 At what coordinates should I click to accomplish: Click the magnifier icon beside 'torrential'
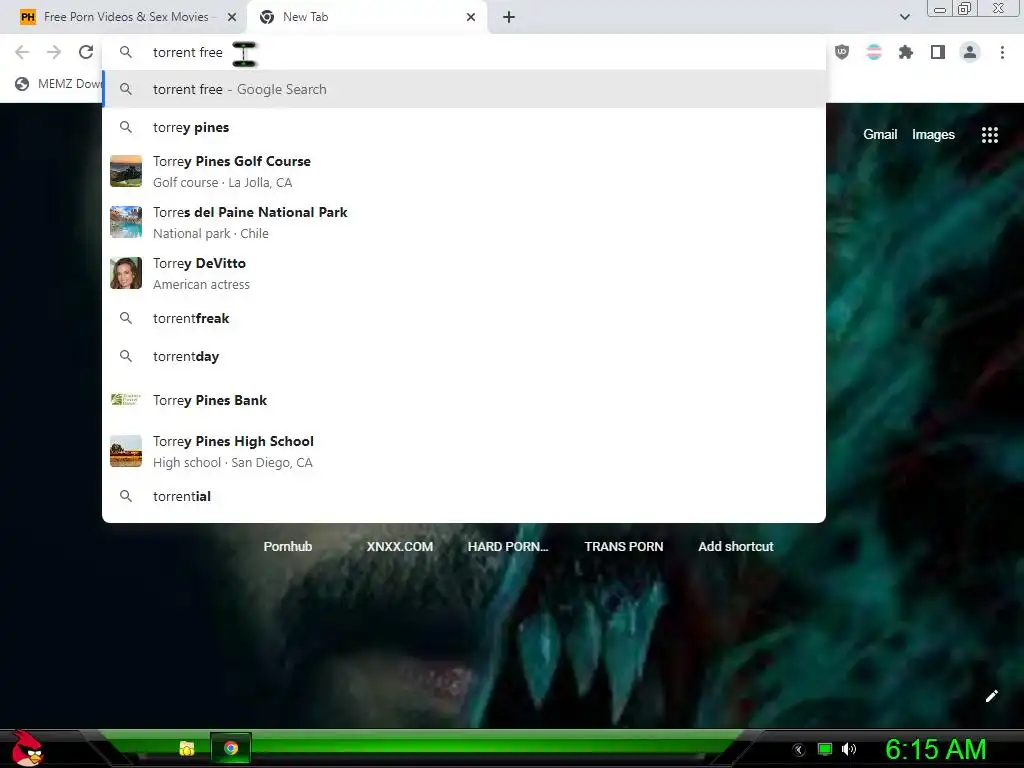[126, 496]
